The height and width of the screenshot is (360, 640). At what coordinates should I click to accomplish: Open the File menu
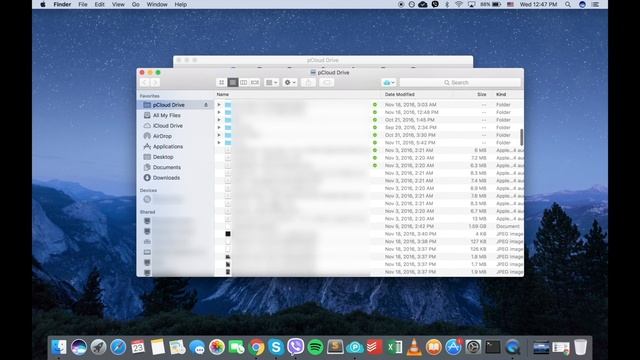pyautogui.click(x=83, y=4)
